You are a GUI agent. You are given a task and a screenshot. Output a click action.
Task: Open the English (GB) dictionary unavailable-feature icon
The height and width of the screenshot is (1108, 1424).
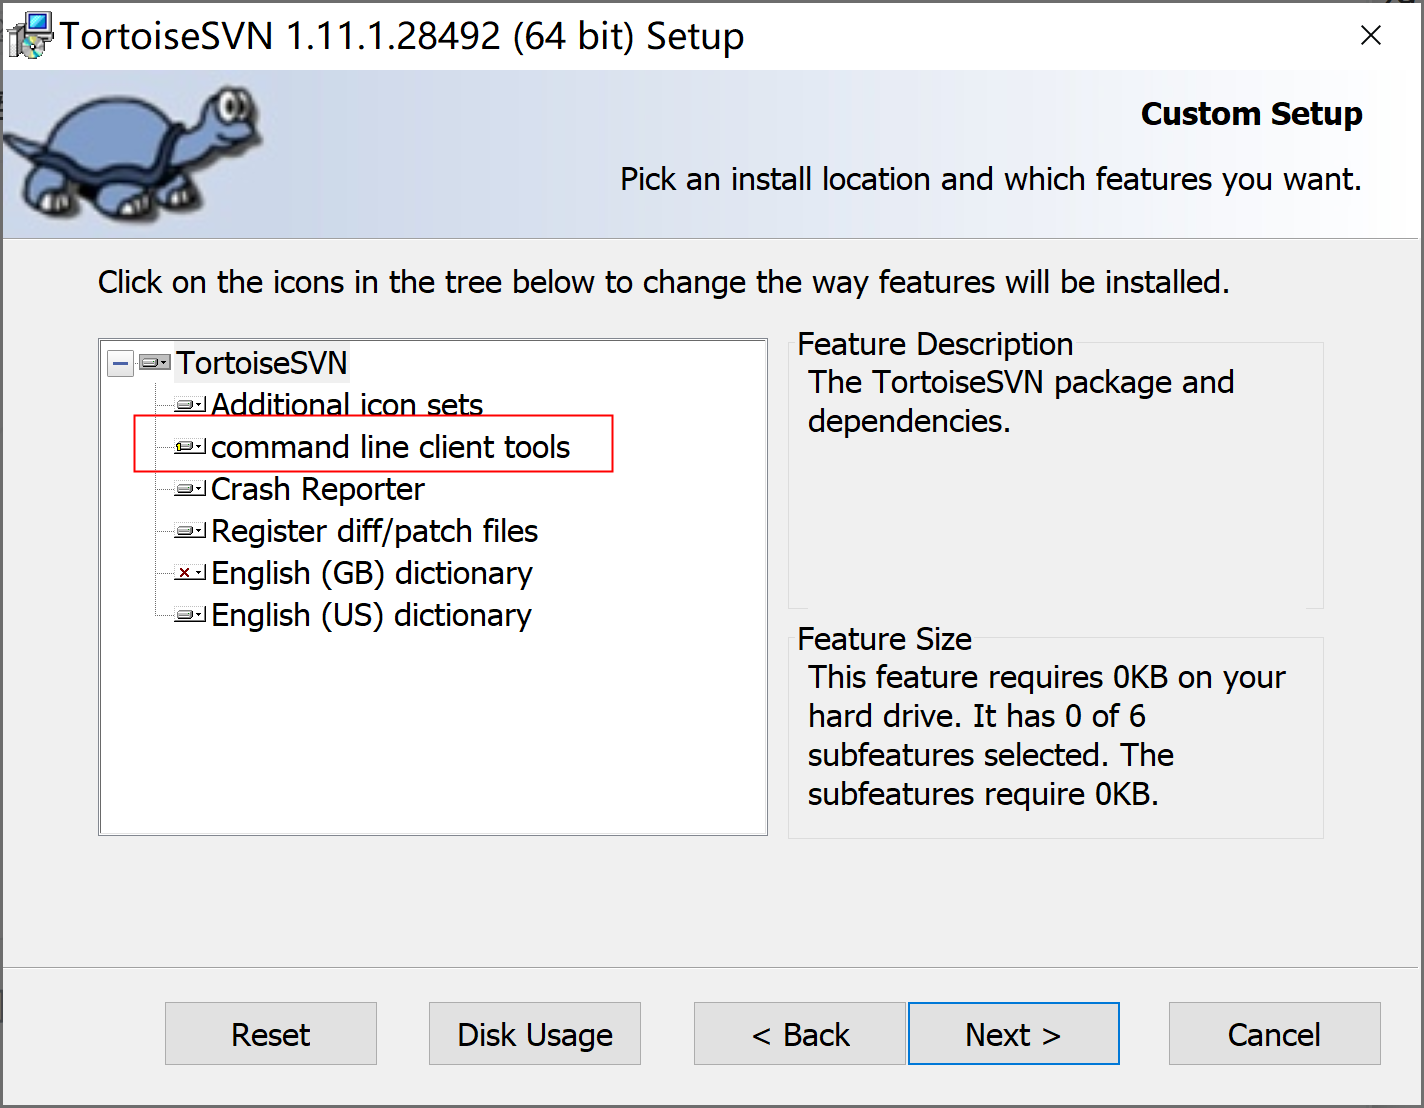(190, 573)
